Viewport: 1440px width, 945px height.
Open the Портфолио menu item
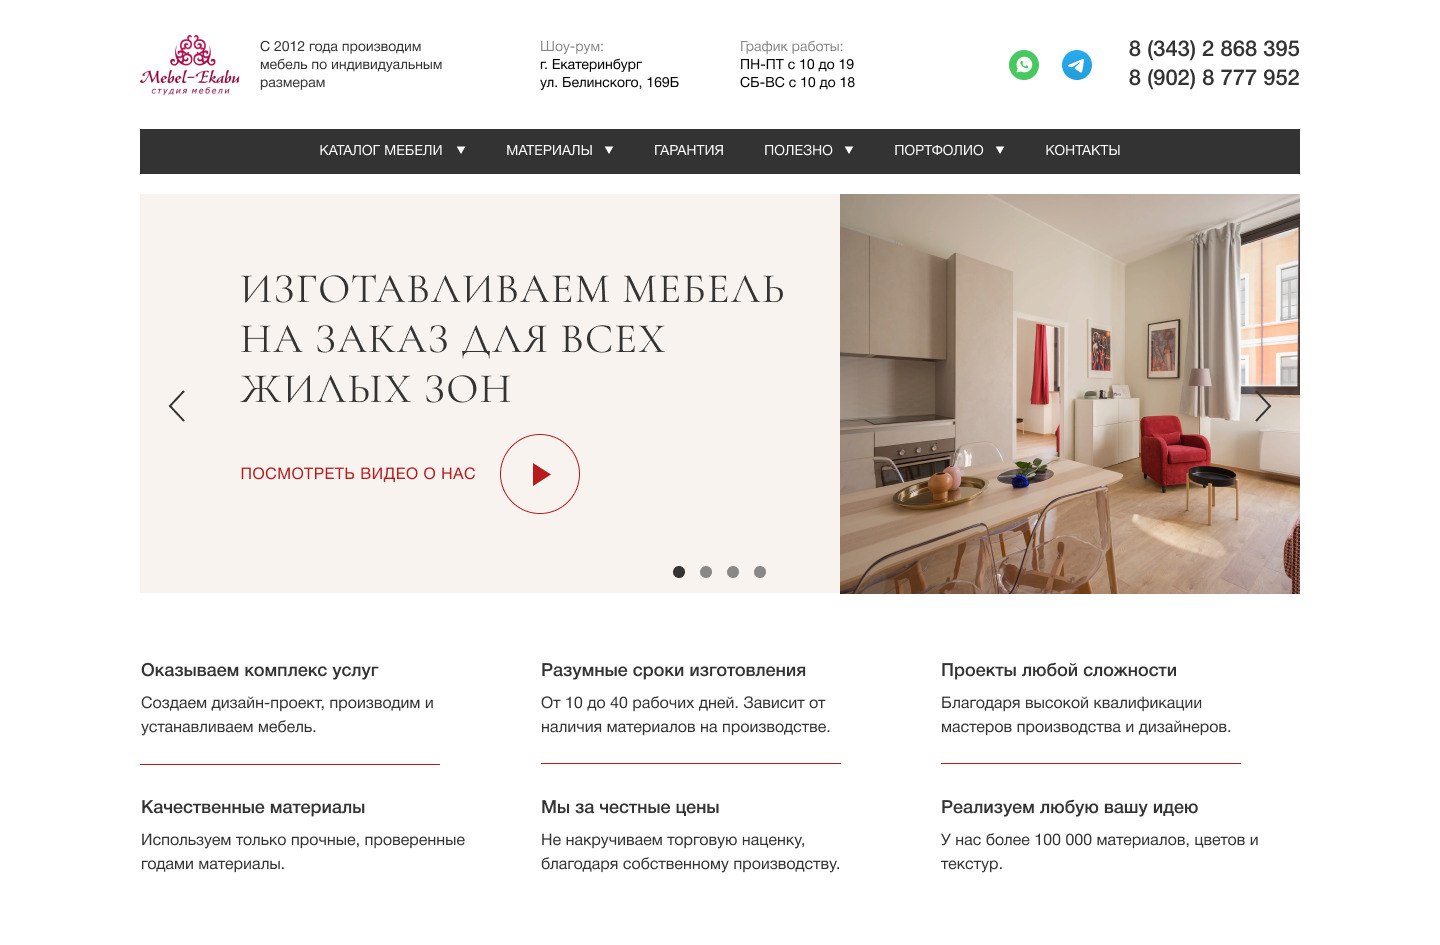point(939,150)
